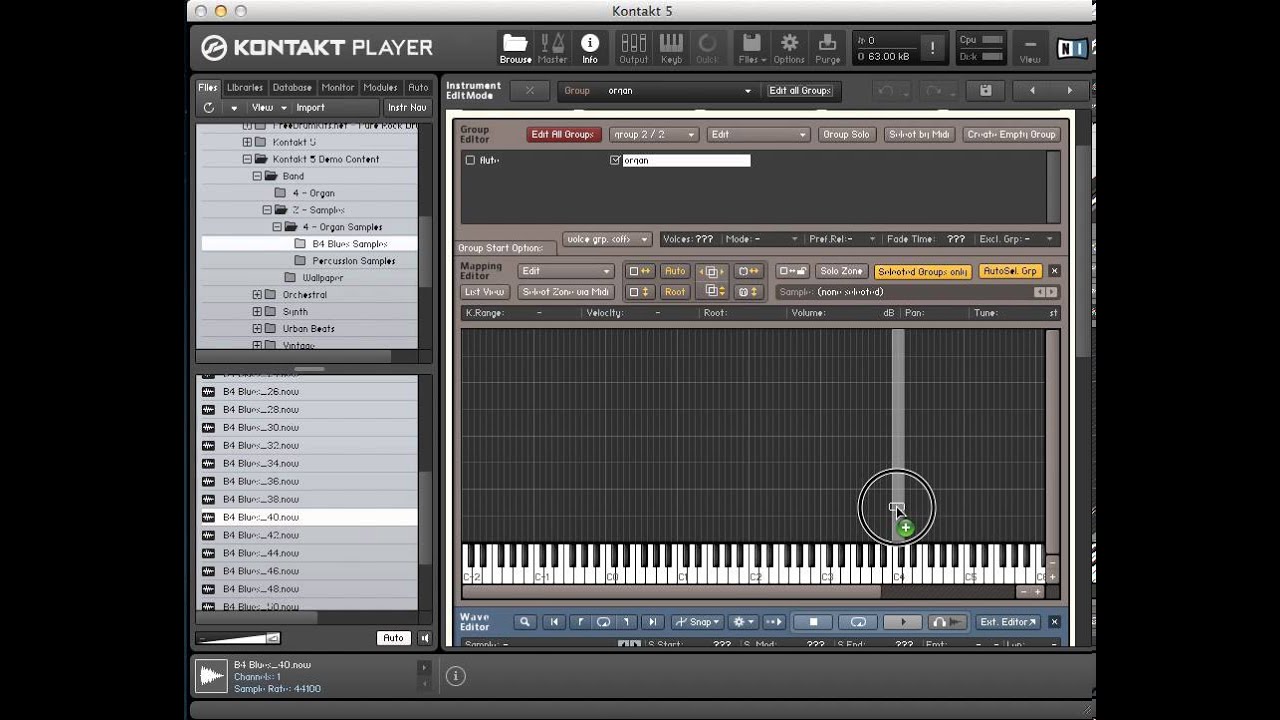The image size is (1280, 720).
Task: Open voice grp. <off> dropdown
Action: coord(607,239)
